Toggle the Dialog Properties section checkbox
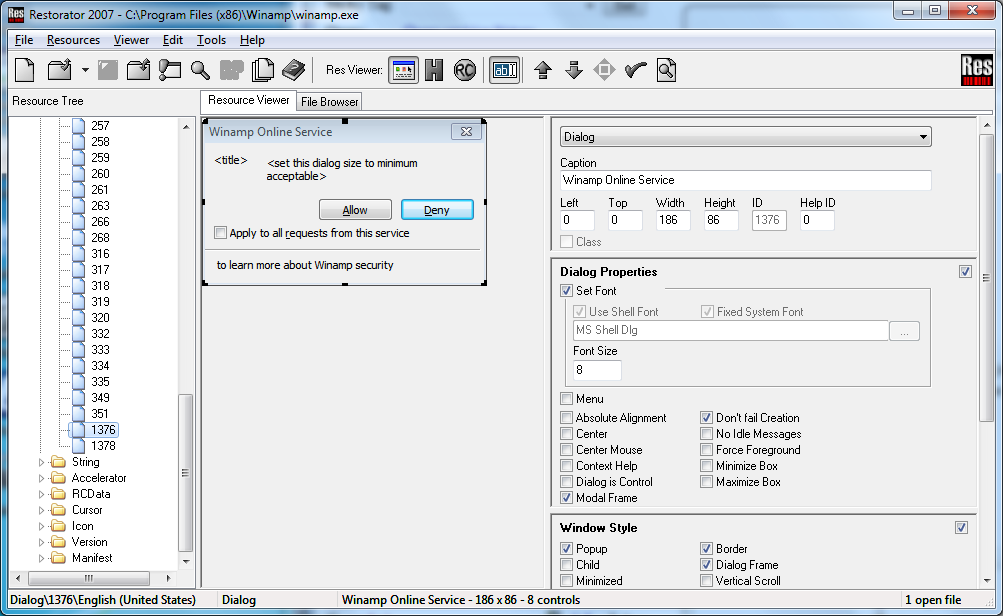 tap(965, 272)
